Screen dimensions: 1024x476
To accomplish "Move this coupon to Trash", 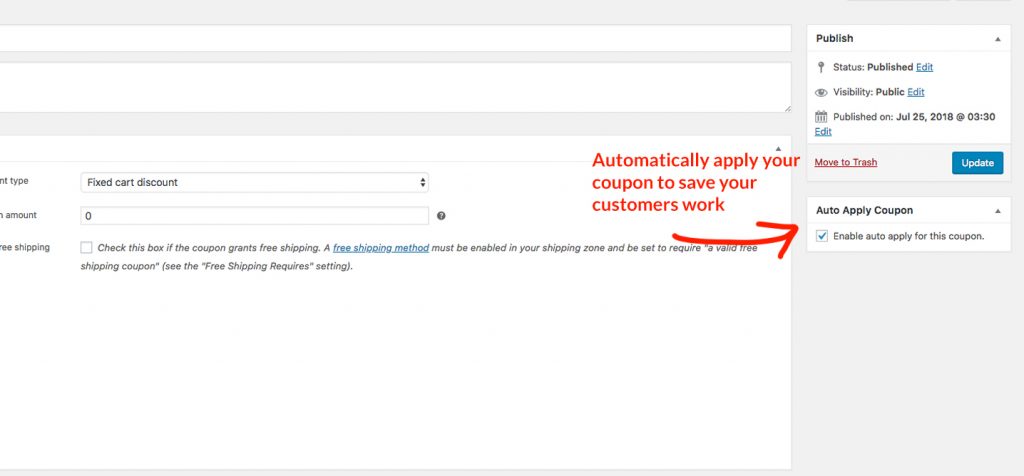I will click(x=846, y=162).
